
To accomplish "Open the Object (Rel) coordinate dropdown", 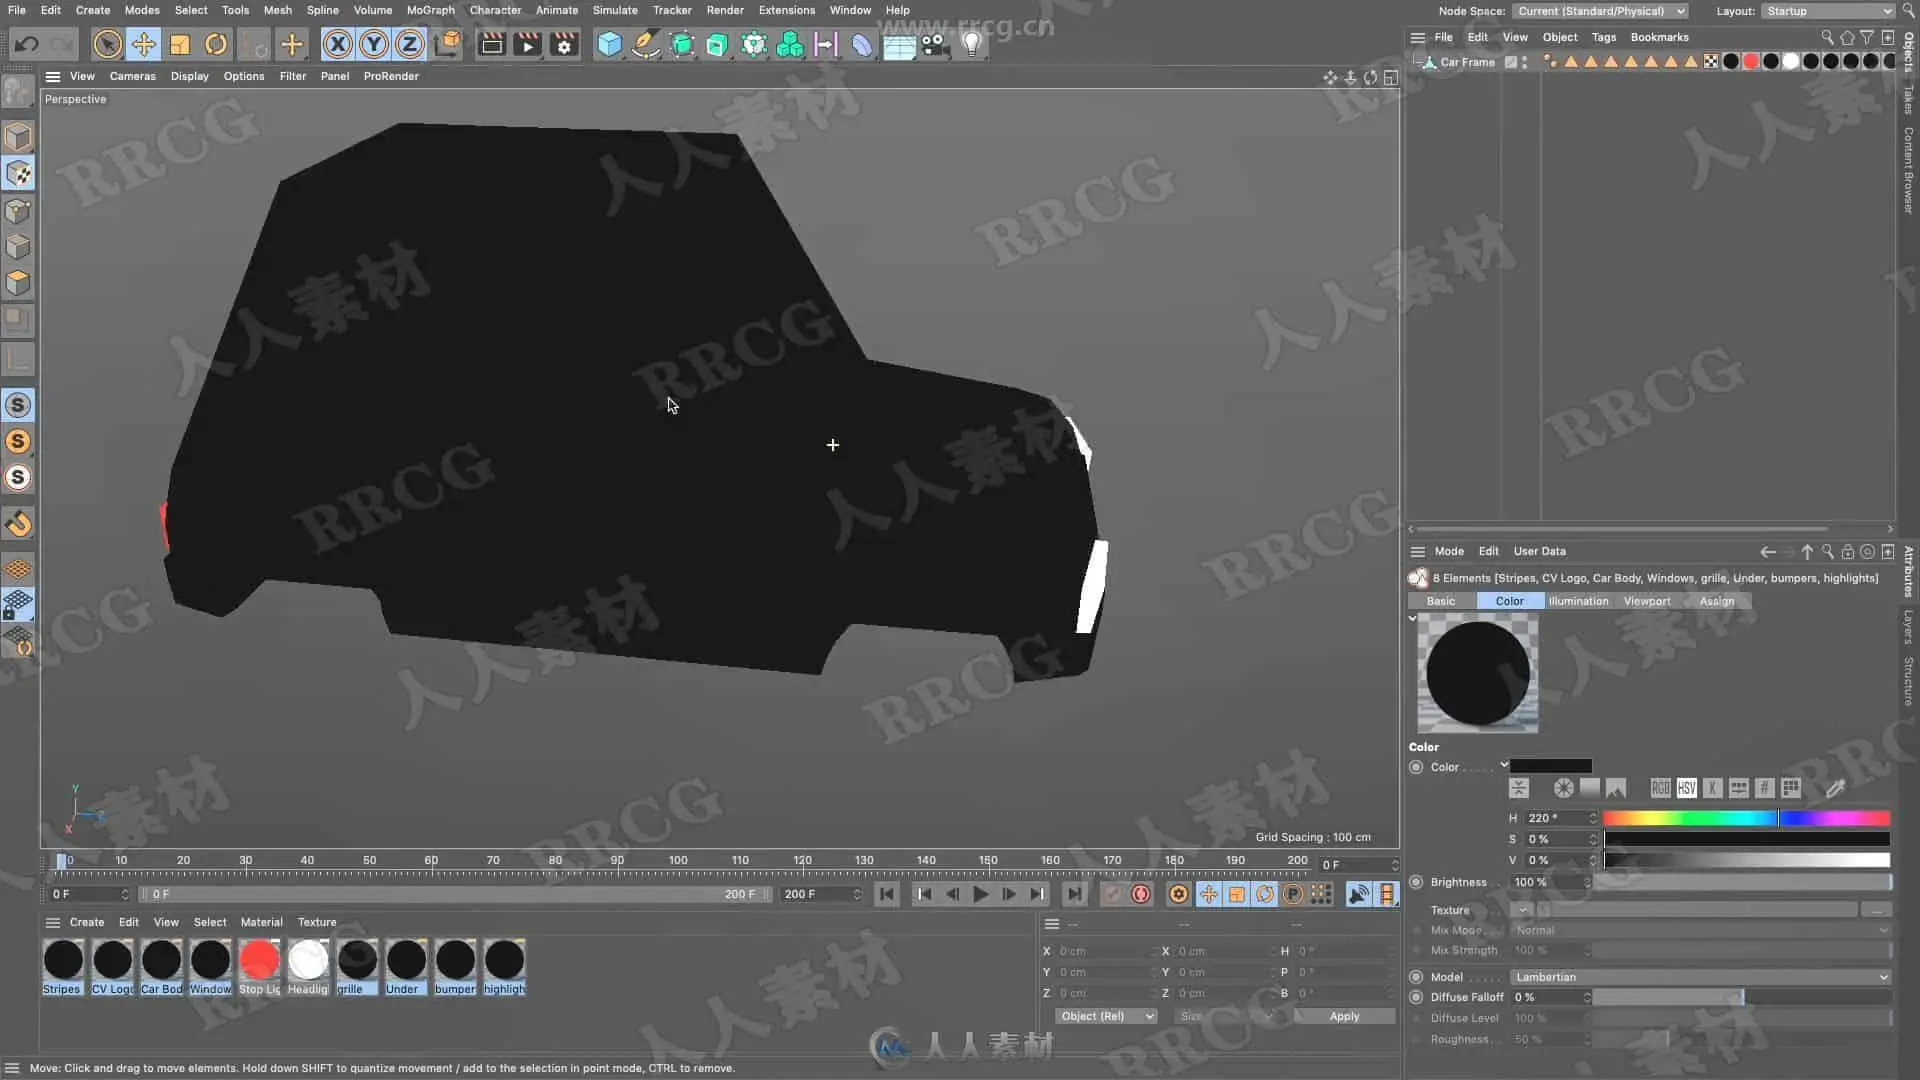I will [1106, 1016].
